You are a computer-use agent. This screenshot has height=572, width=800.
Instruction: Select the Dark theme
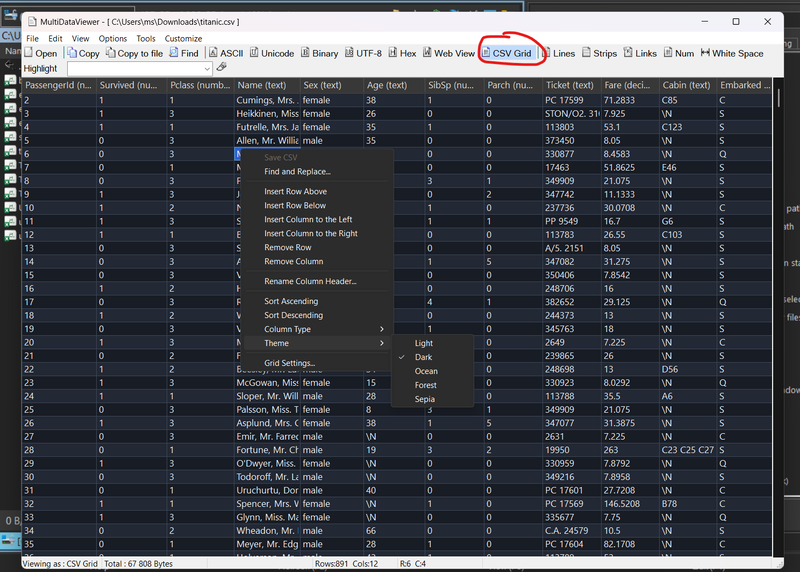coord(432,357)
